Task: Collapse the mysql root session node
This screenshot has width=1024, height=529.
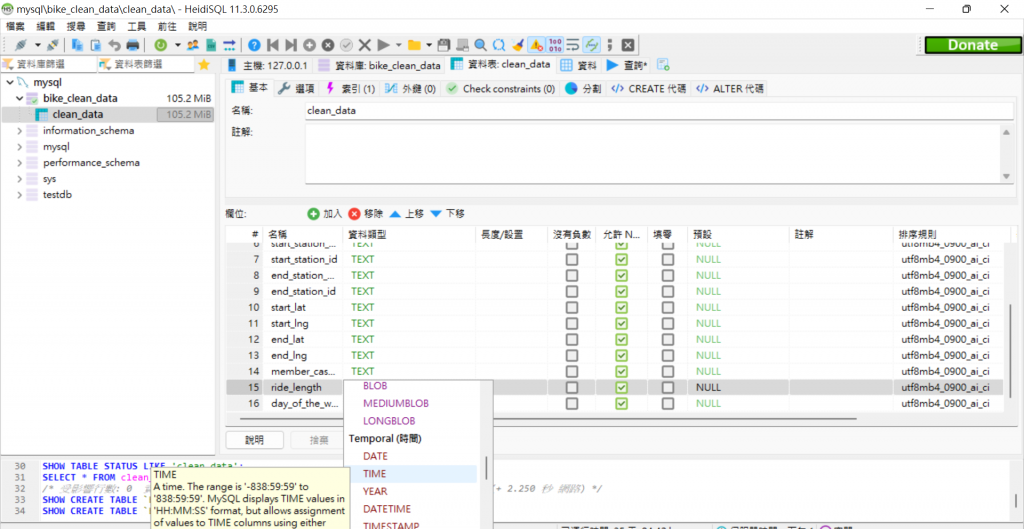Action: tap(9, 82)
